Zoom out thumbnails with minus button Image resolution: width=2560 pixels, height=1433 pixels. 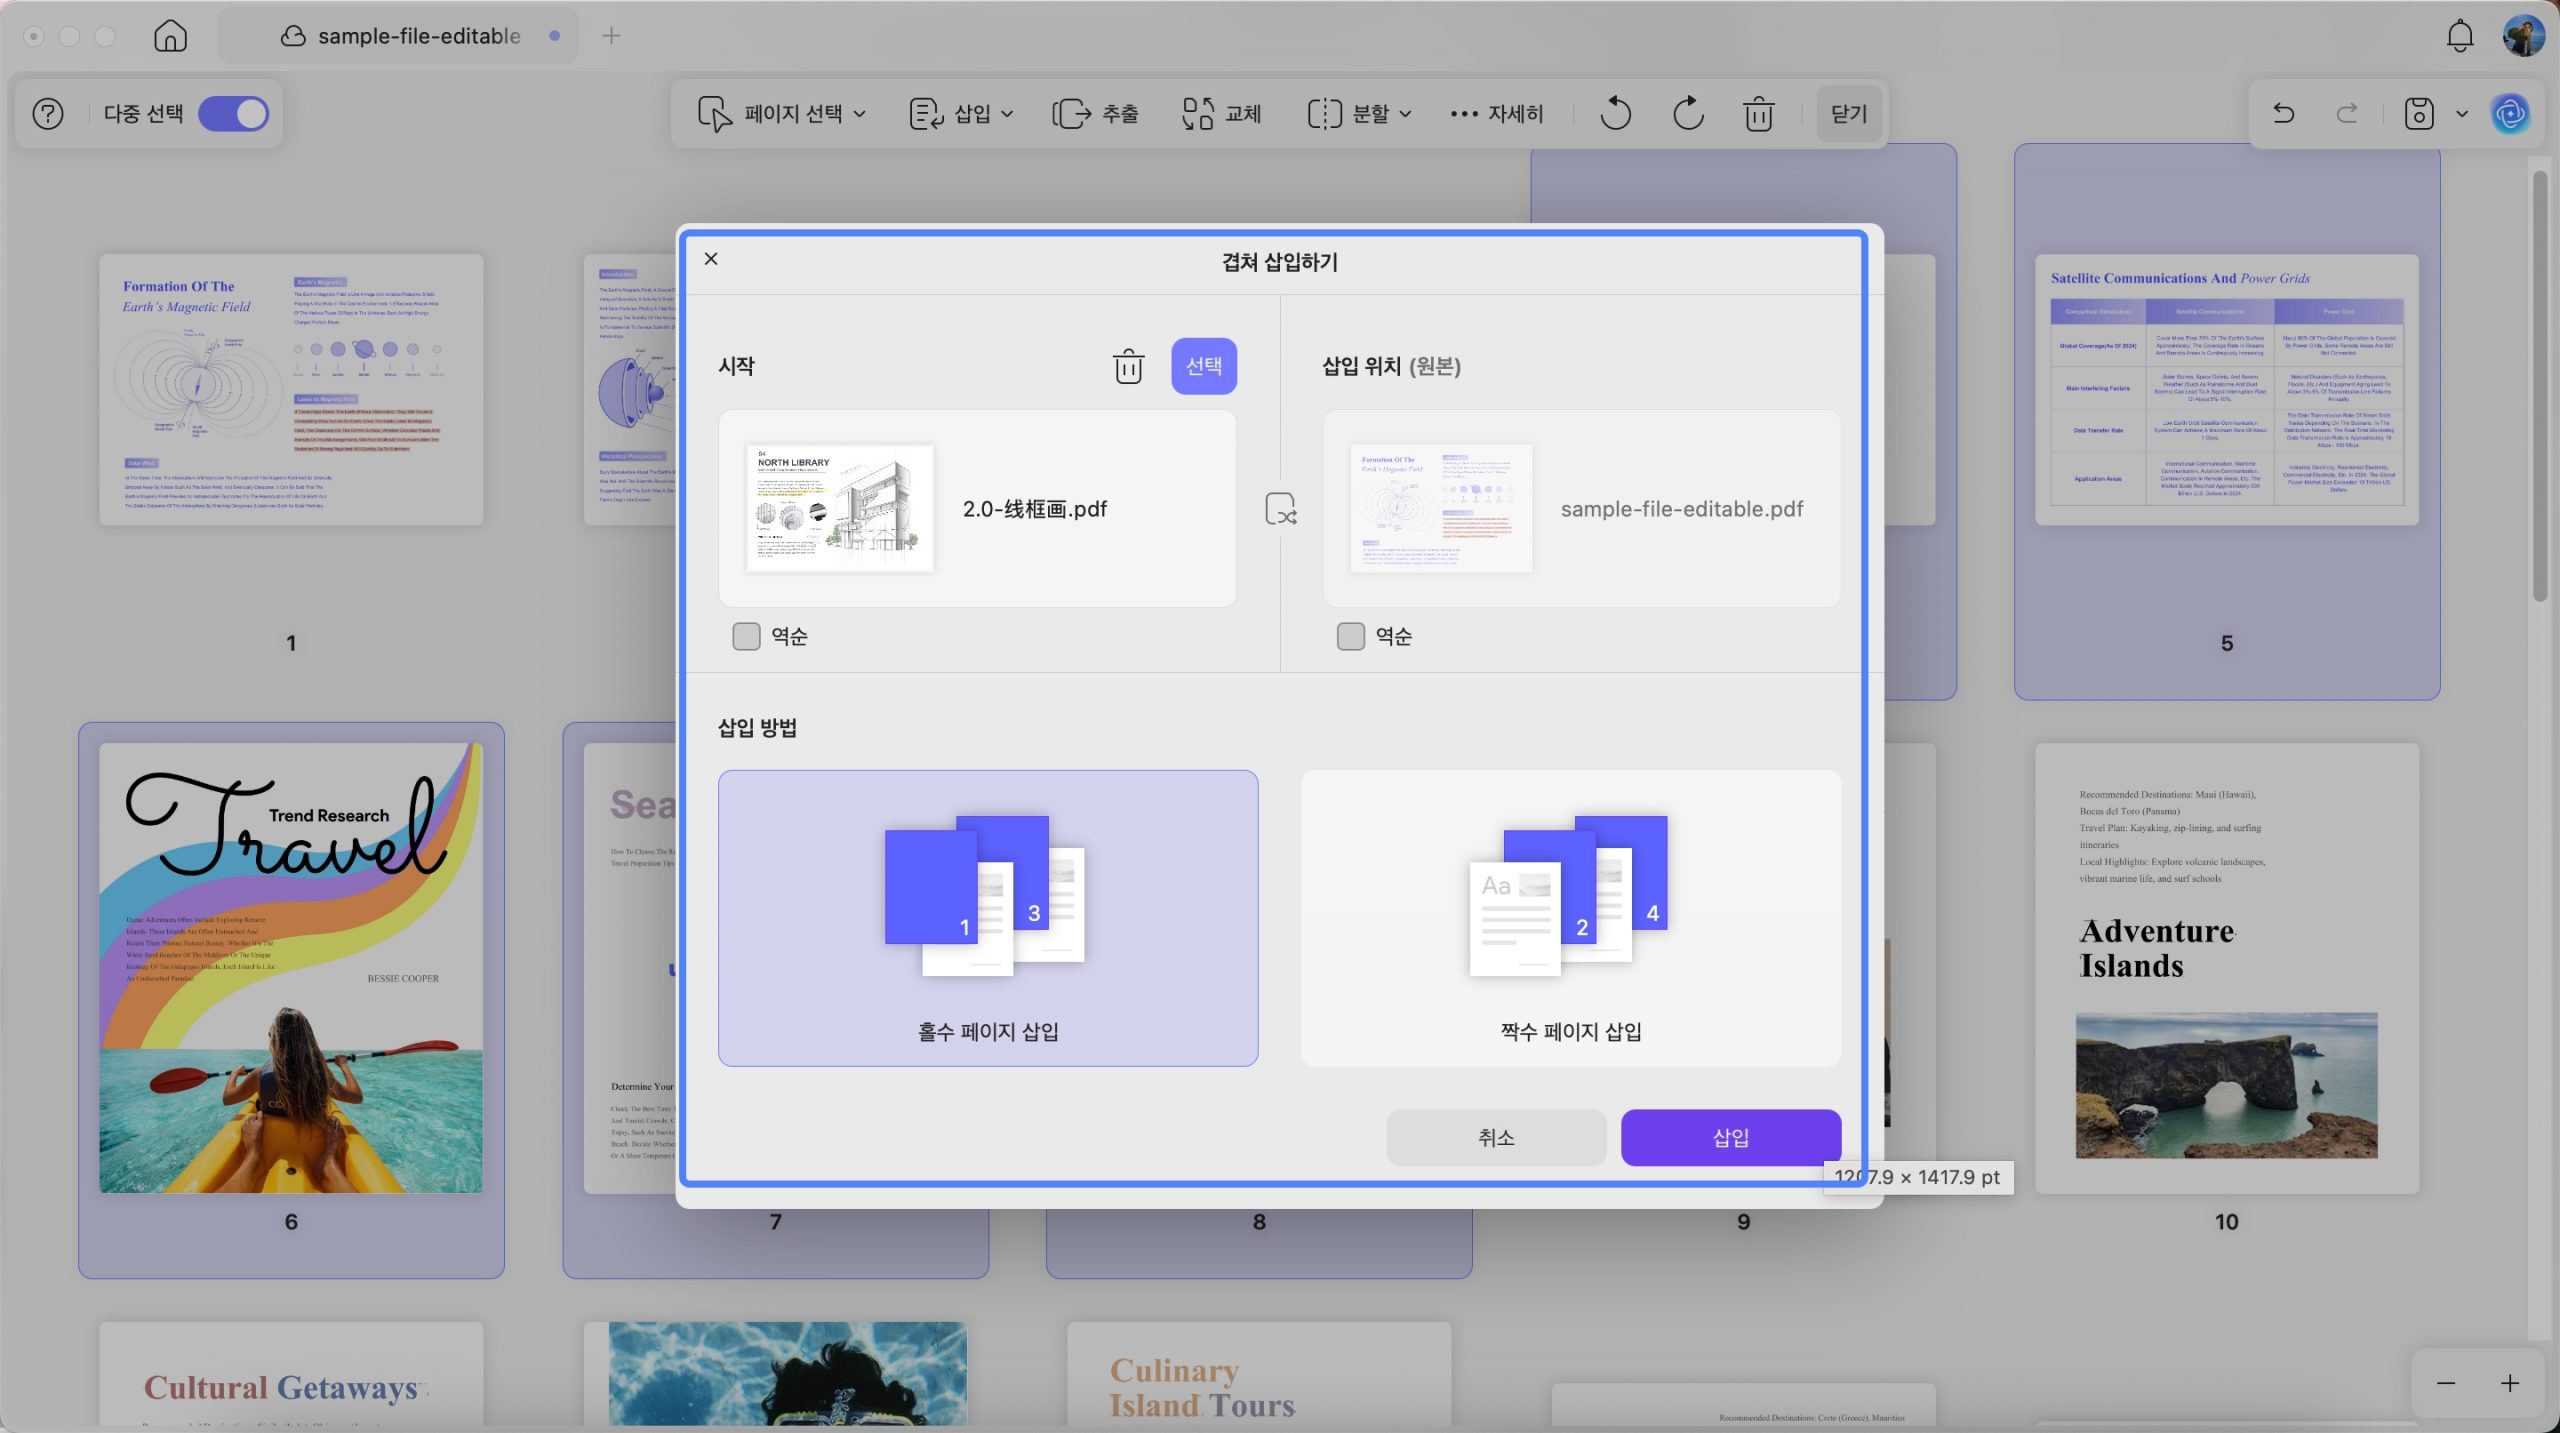tap(2446, 1383)
